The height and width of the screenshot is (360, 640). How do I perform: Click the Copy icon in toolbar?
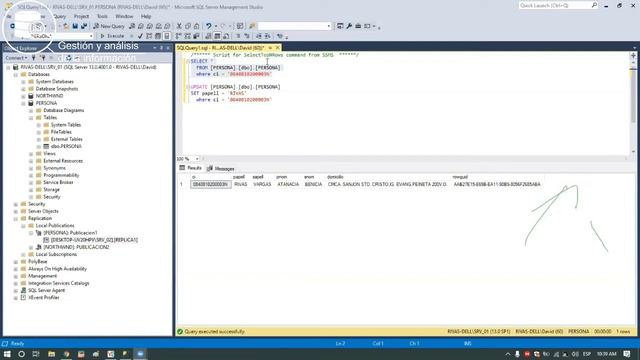tap(188, 26)
